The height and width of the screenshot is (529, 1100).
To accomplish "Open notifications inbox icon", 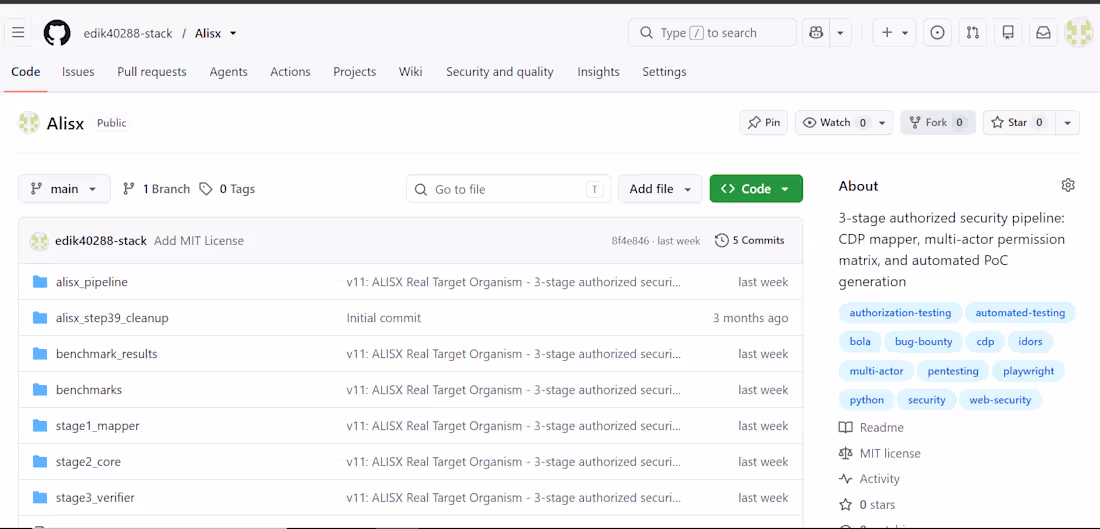I will (1044, 33).
